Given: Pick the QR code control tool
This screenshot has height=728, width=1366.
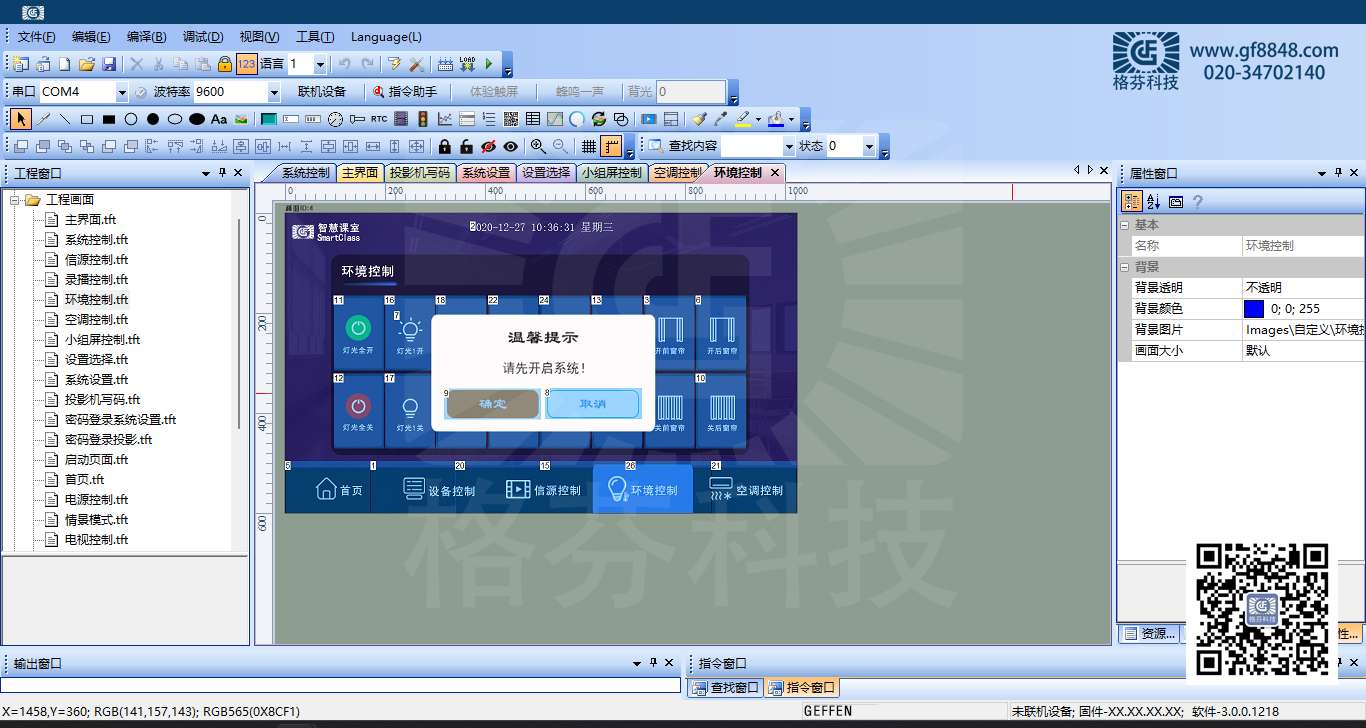Looking at the screenshot, I should click(511, 119).
